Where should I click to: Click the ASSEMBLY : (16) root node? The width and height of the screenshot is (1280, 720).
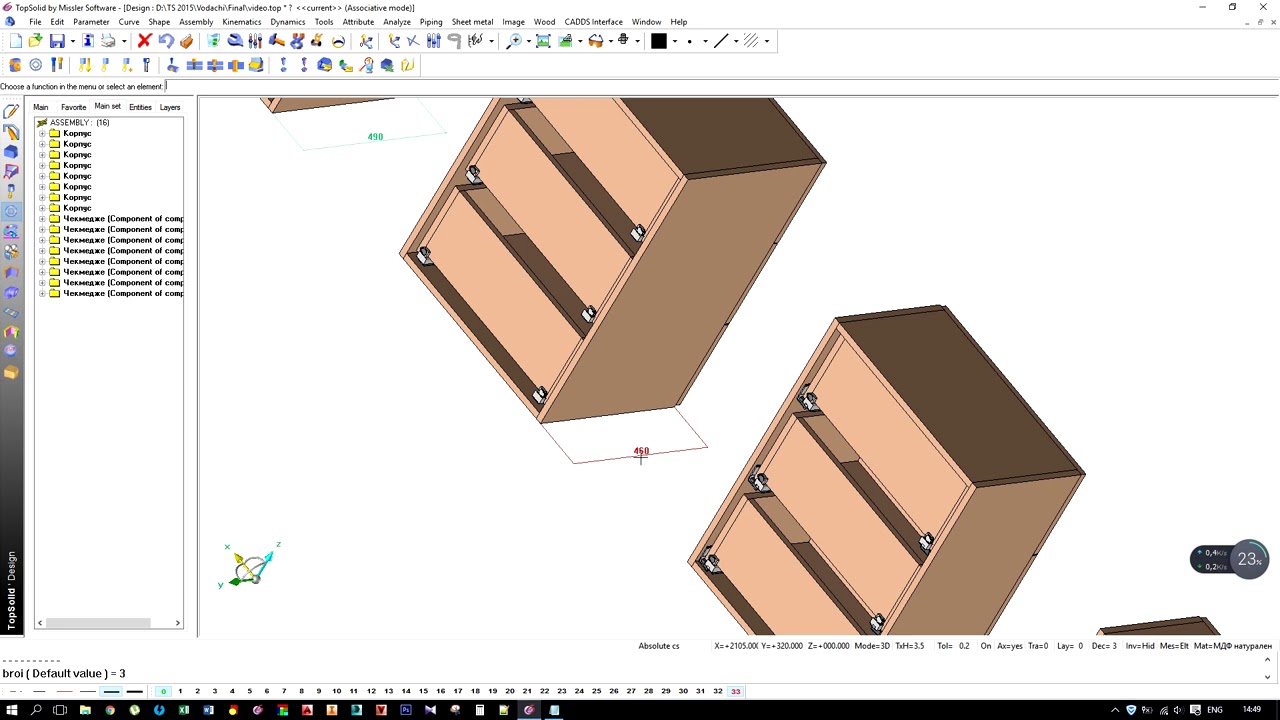click(x=80, y=122)
